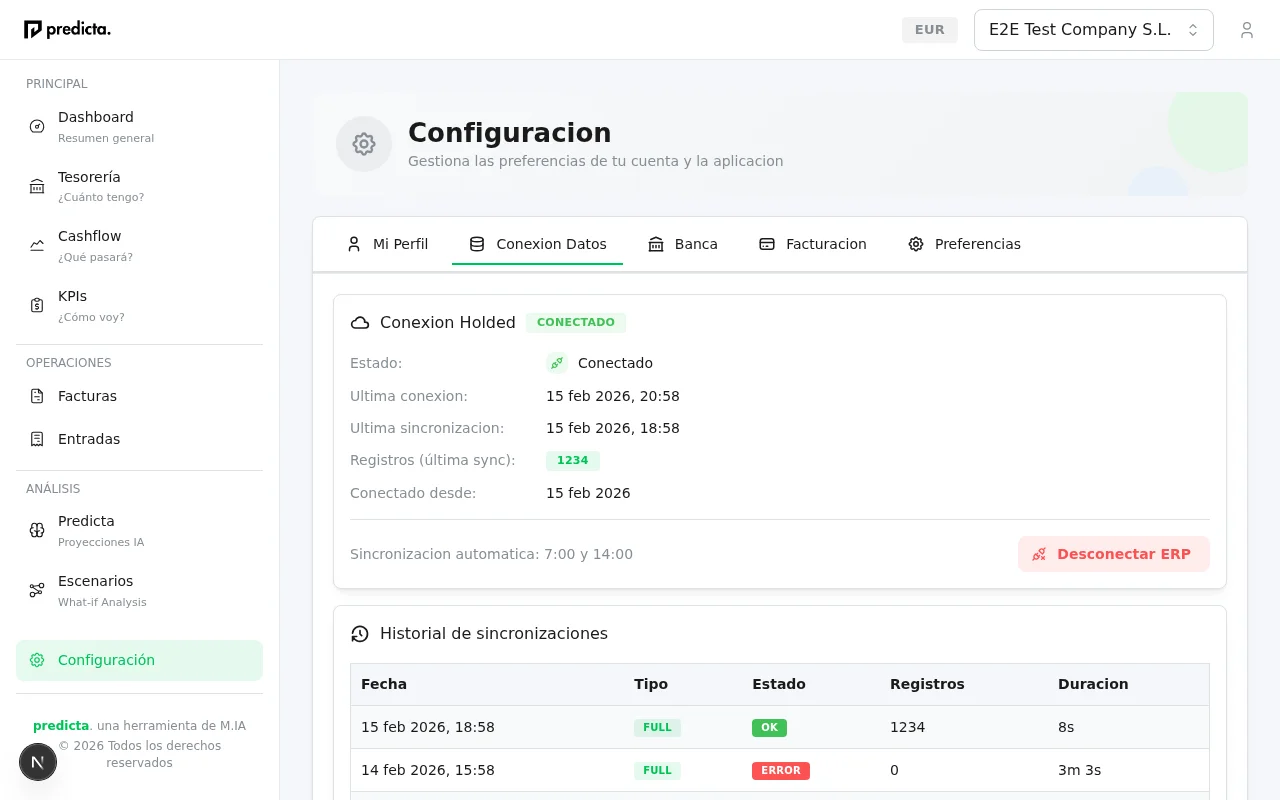Image resolution: width=1280 pixels, height=800 pixels.
Task: Open Facturas from the sidebar
Action: point(87,396)
